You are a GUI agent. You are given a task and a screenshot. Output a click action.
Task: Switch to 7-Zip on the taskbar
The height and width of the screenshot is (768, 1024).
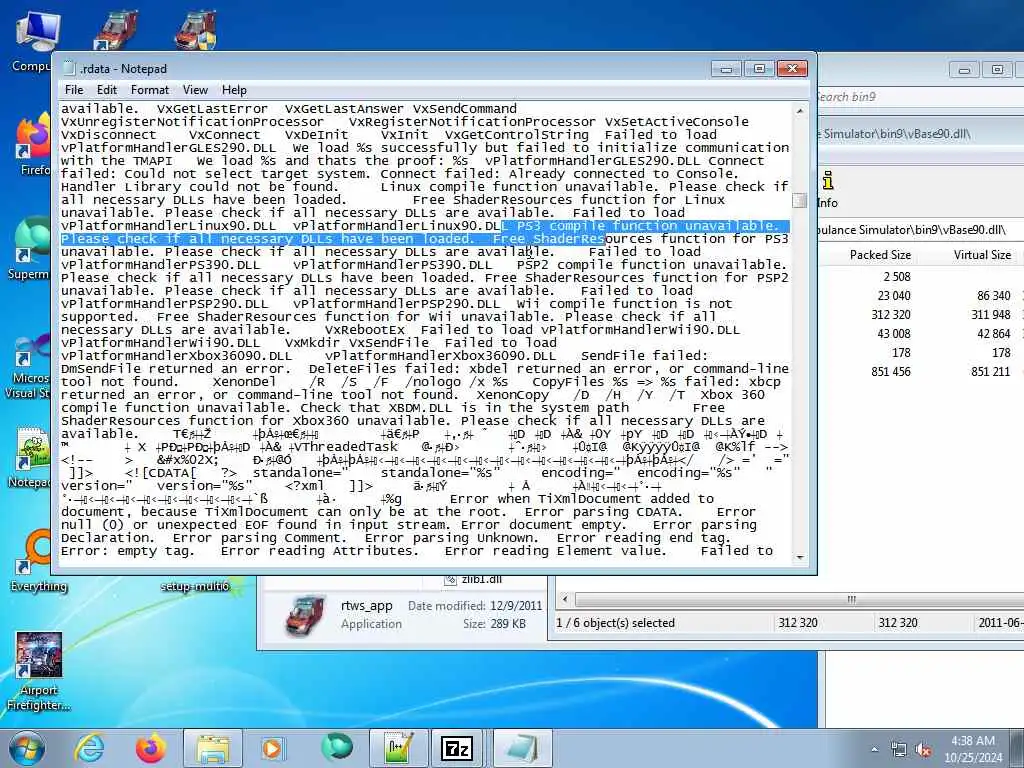click(457, 748)
